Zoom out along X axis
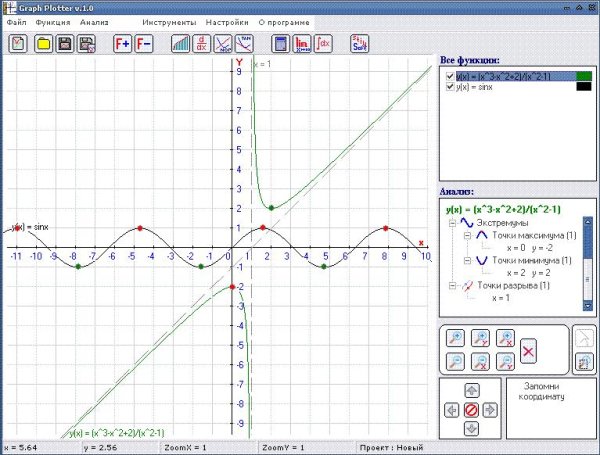 click(480, 362)
